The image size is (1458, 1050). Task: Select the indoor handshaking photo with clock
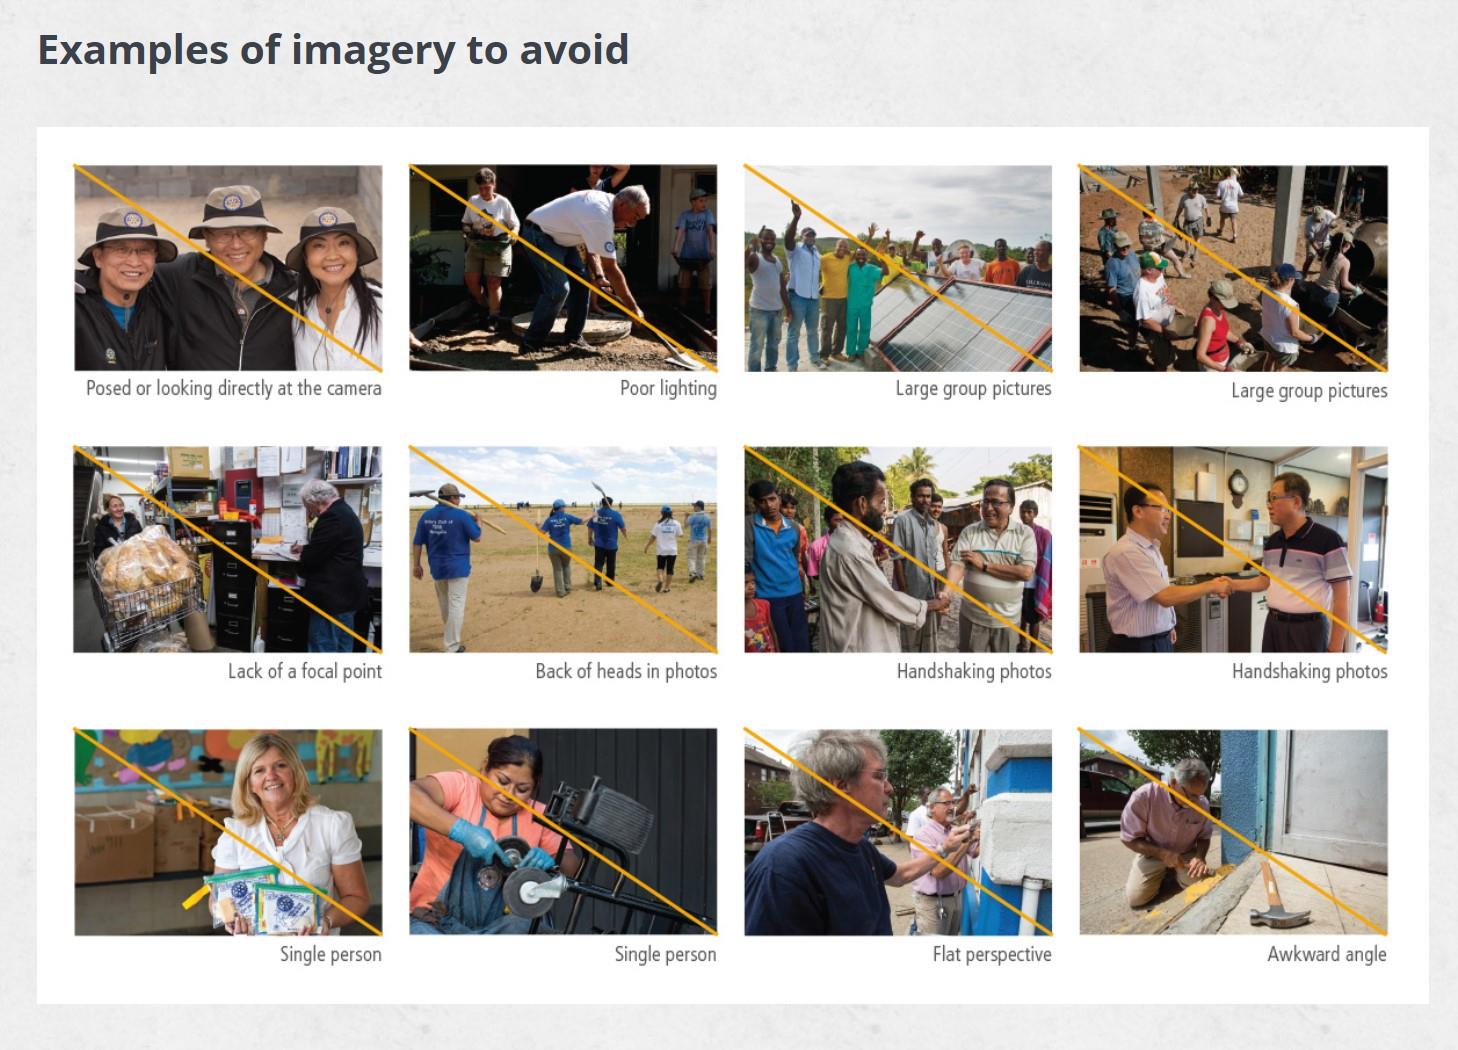pos(1233,550)
